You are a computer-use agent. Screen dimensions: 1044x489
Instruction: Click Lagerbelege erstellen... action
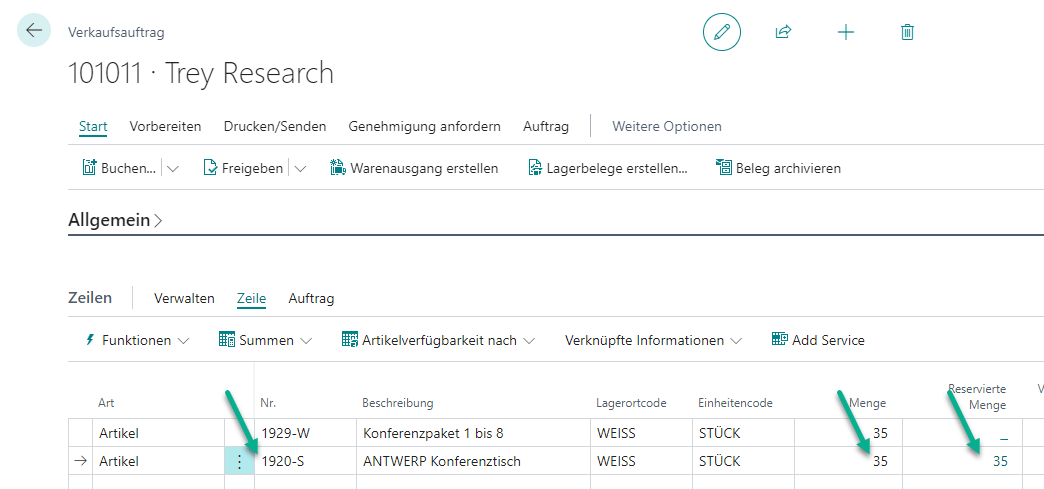point(607,169)
